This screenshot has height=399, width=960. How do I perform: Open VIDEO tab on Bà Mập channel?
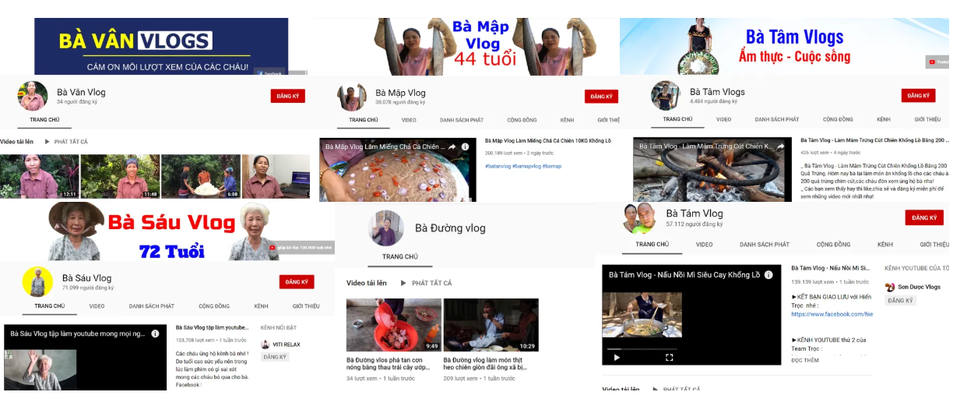[x=409, y=120]
